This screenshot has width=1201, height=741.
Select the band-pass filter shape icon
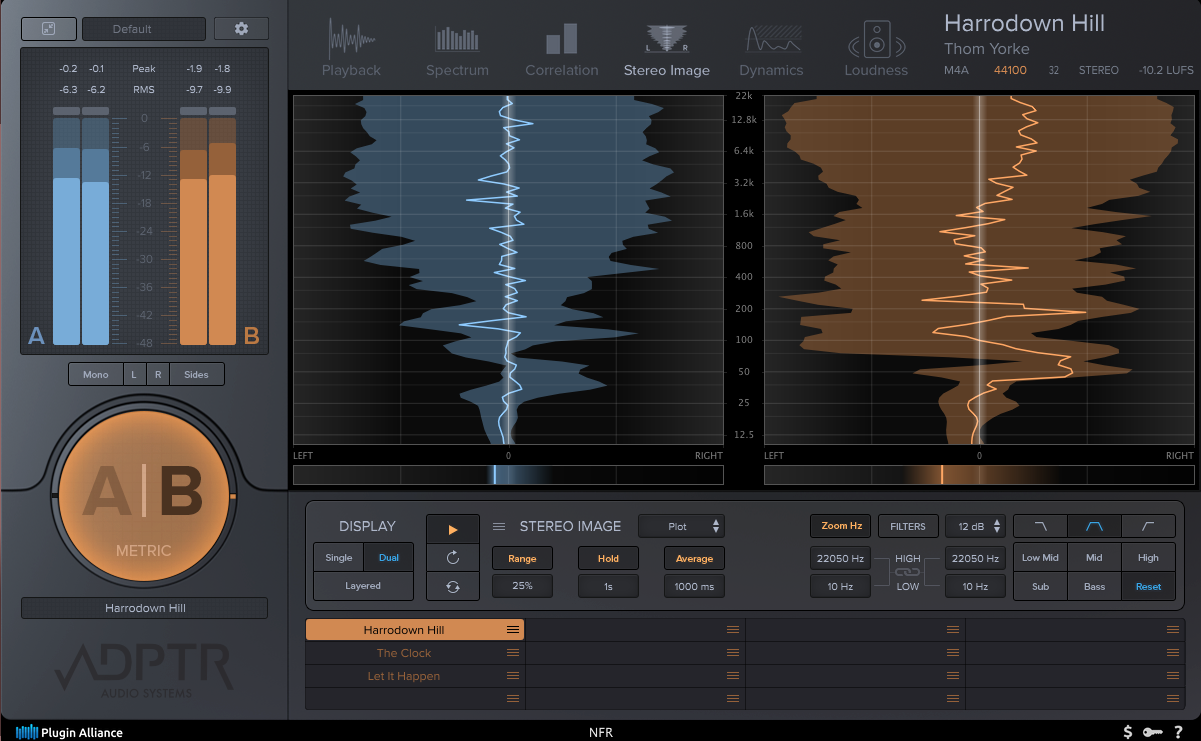pyautogui.click(x=1094, y=527)
